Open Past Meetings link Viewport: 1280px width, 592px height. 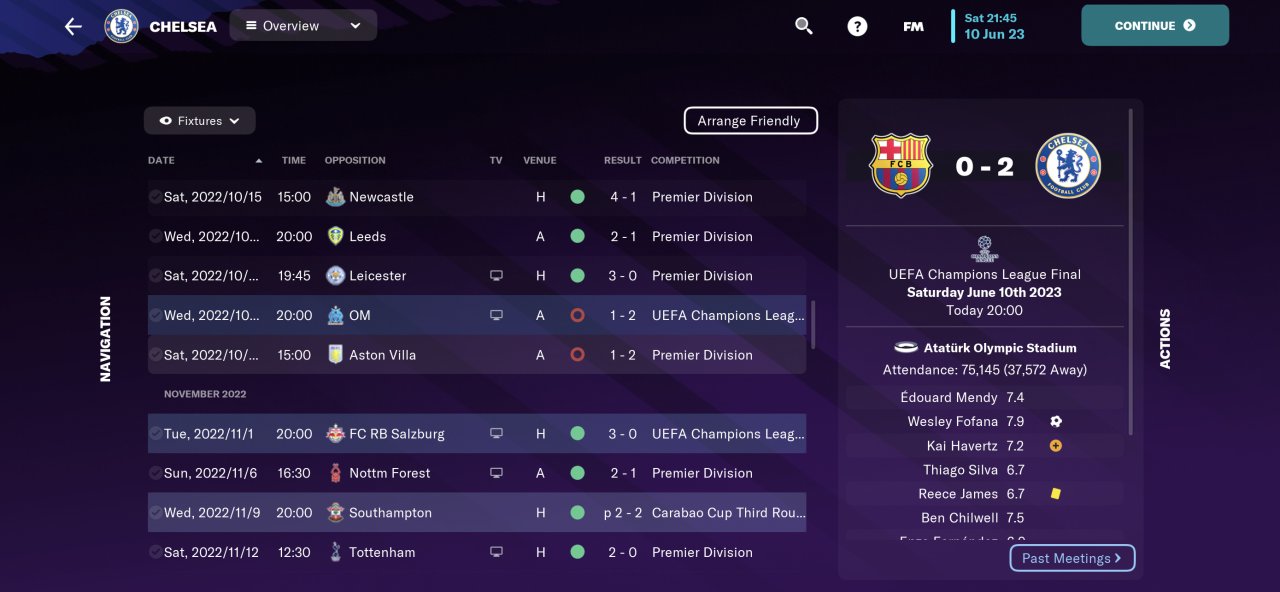coord(1071,558)
